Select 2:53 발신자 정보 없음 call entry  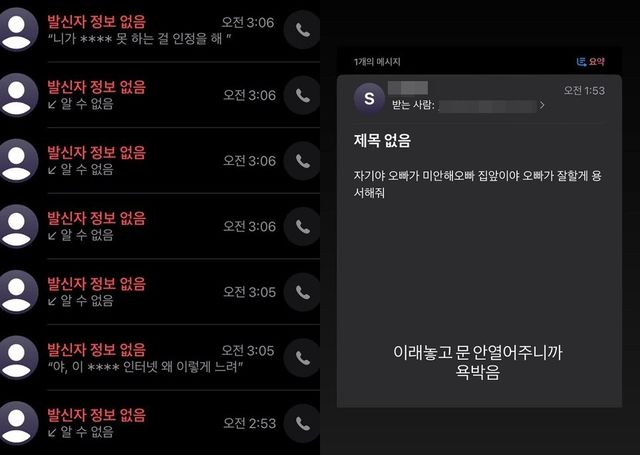160,423
